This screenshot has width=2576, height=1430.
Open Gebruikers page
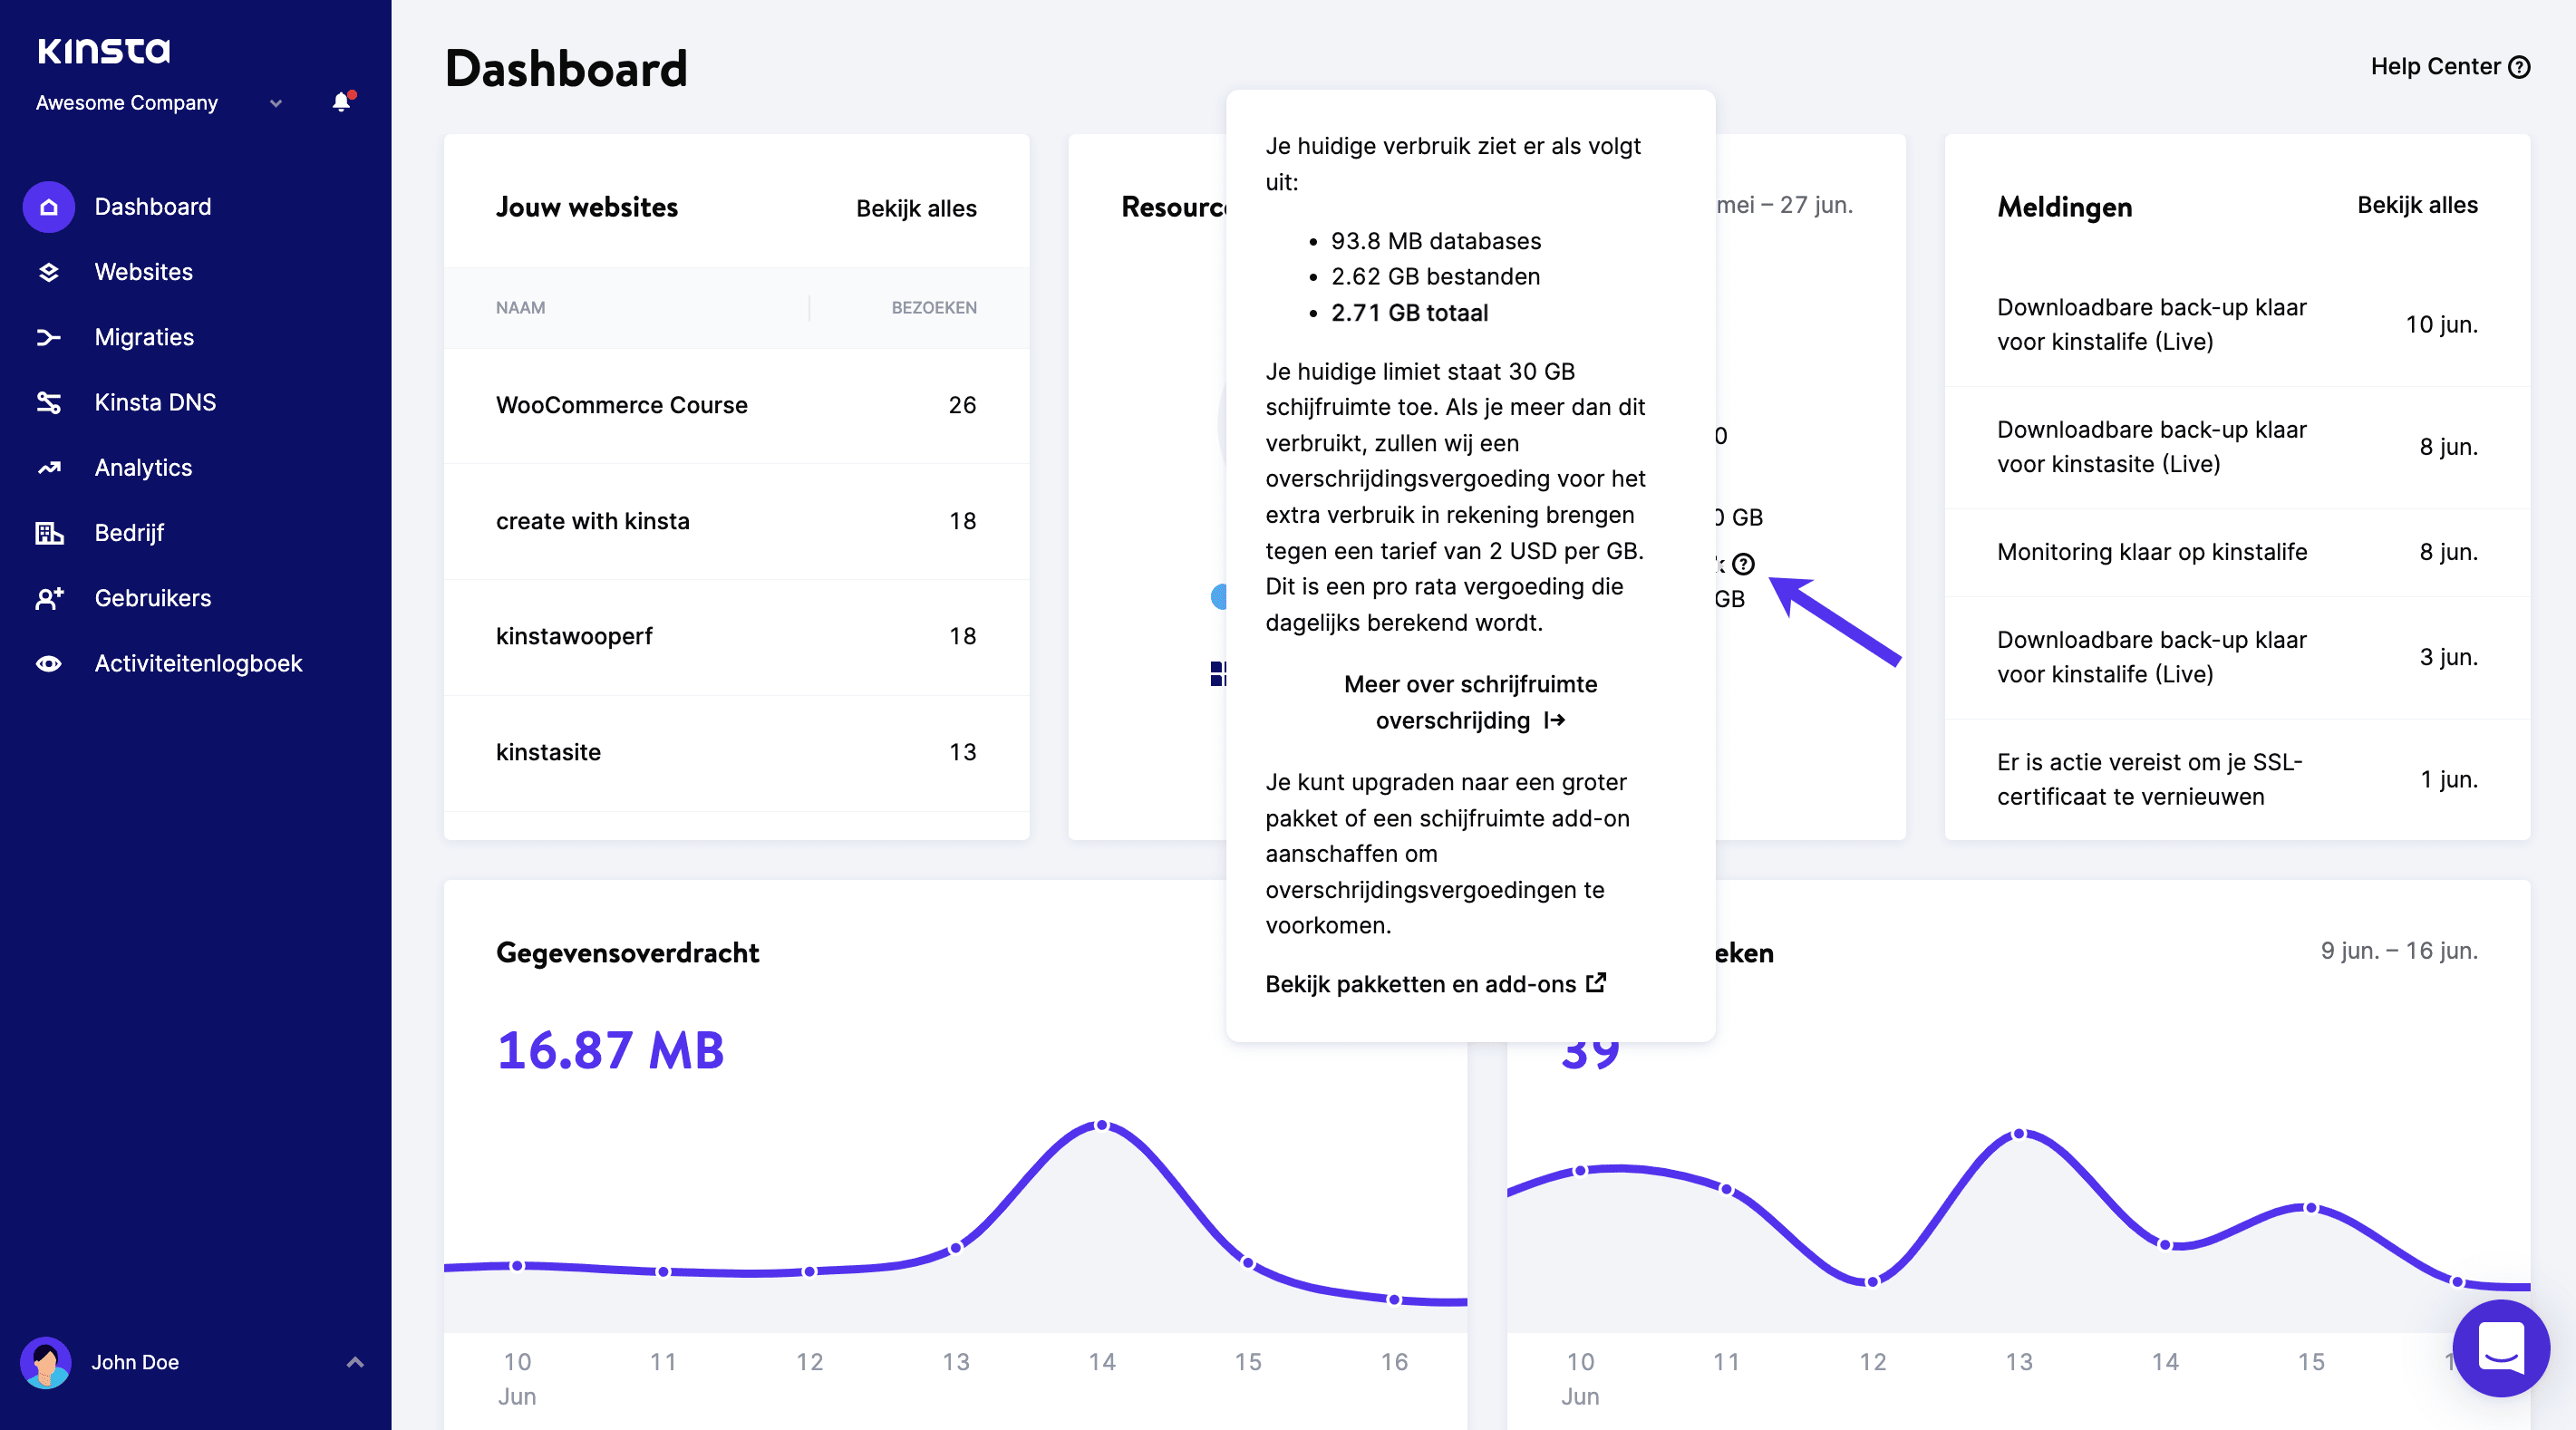(153, 598)
